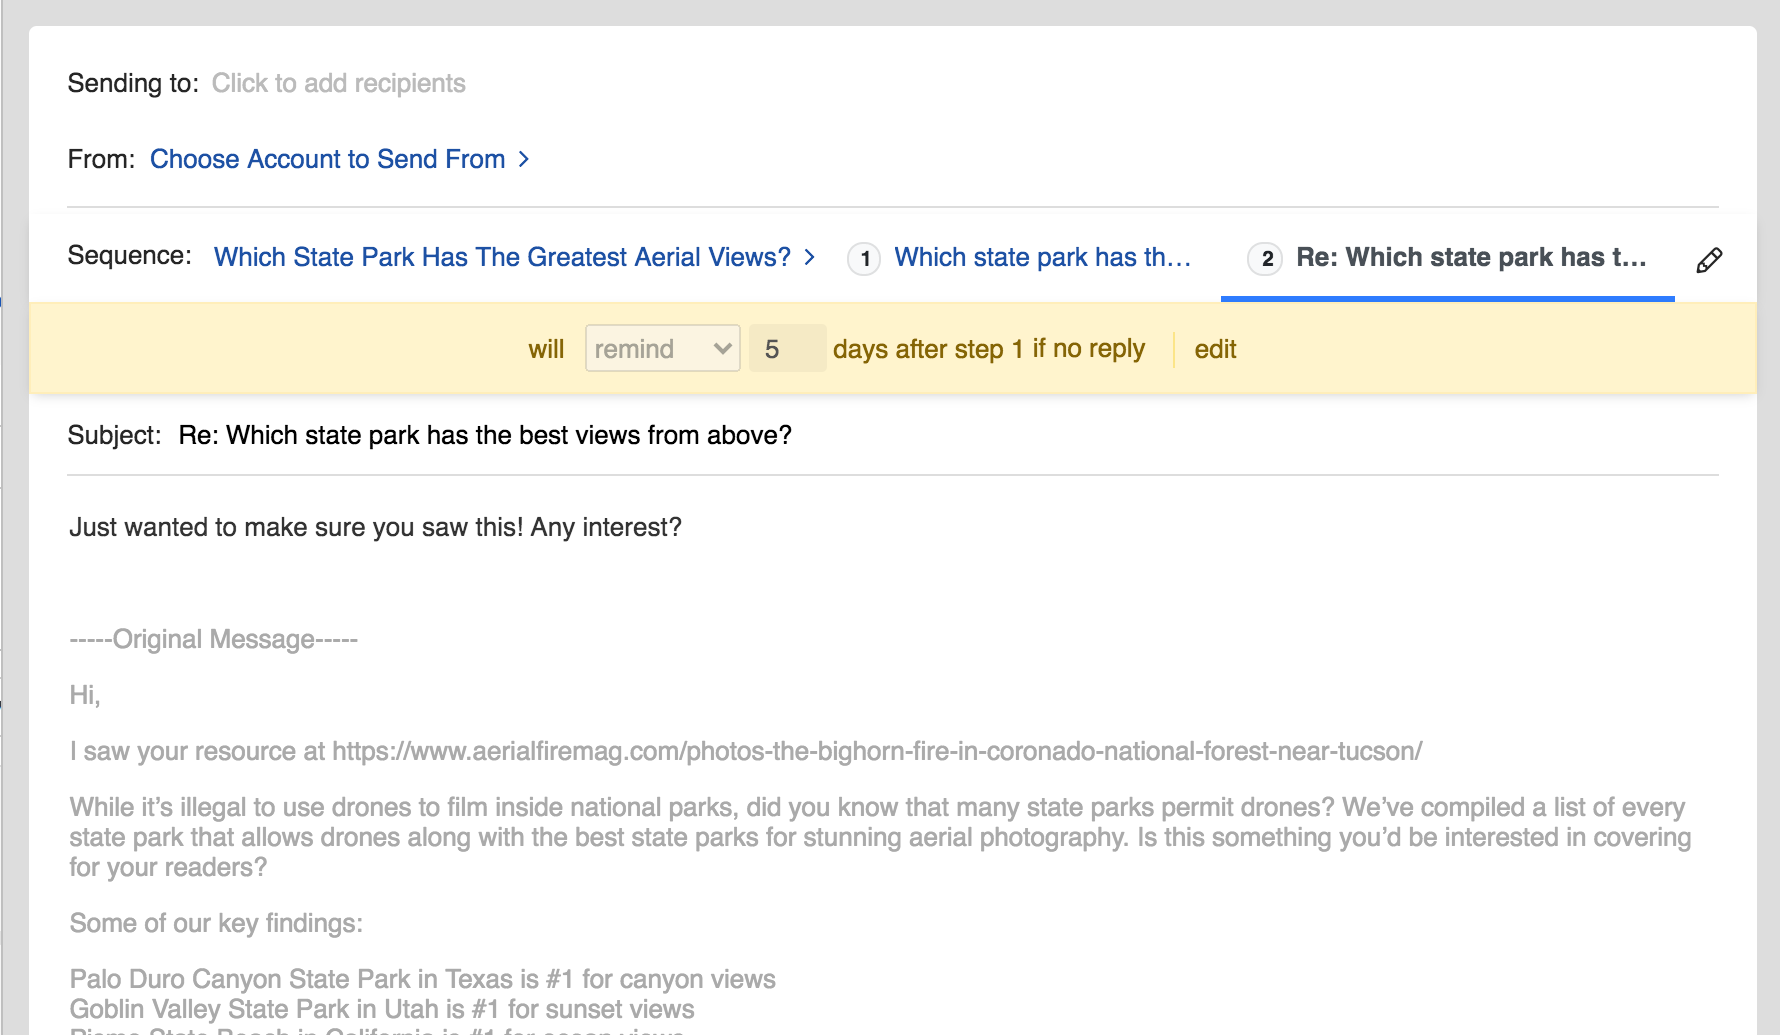The width and height of the screenshot is (1780, 1035).
Task: Click the 'Some of our key findings:' line
Action: pos(216,923)
